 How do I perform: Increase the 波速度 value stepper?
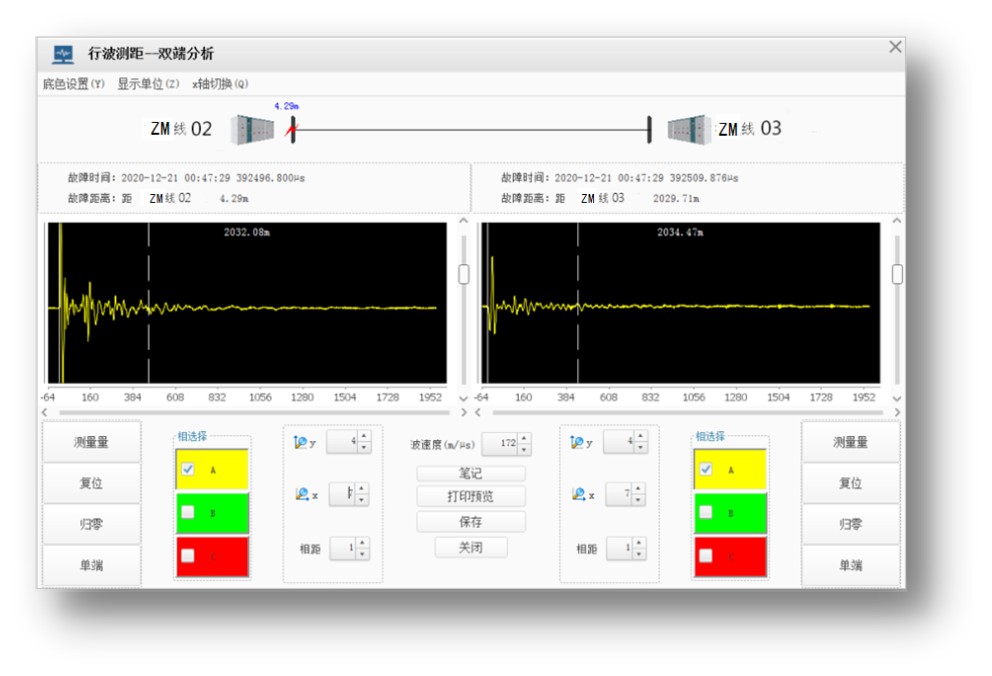point(524,438)
